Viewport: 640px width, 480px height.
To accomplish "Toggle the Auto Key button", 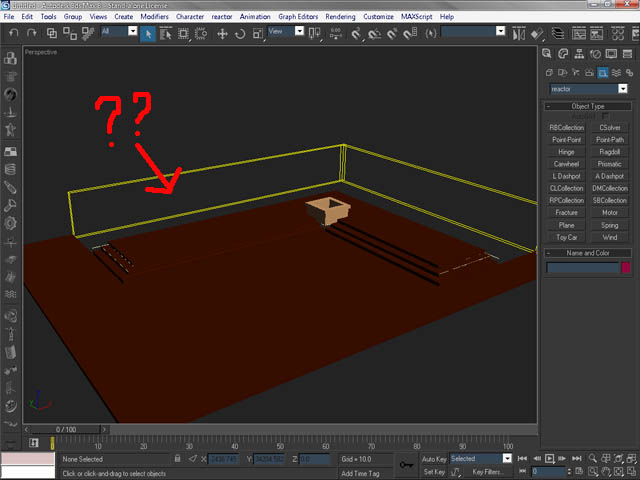I will 434,459.
